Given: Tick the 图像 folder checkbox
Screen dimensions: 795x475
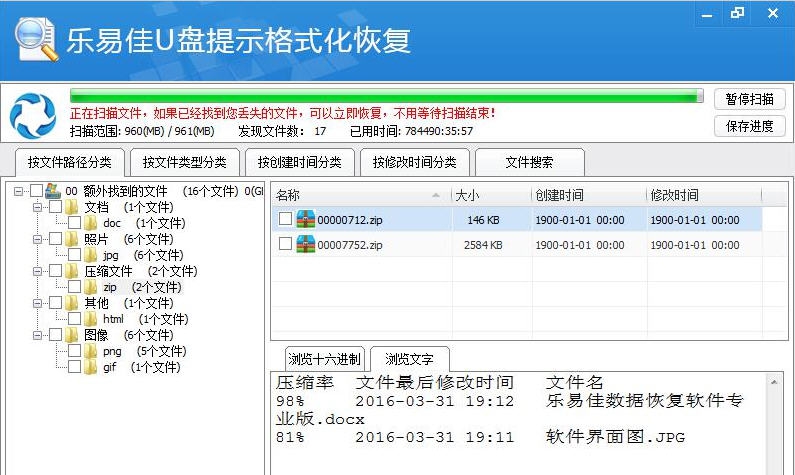Looking at the screenshot, I should pos(55,335).
